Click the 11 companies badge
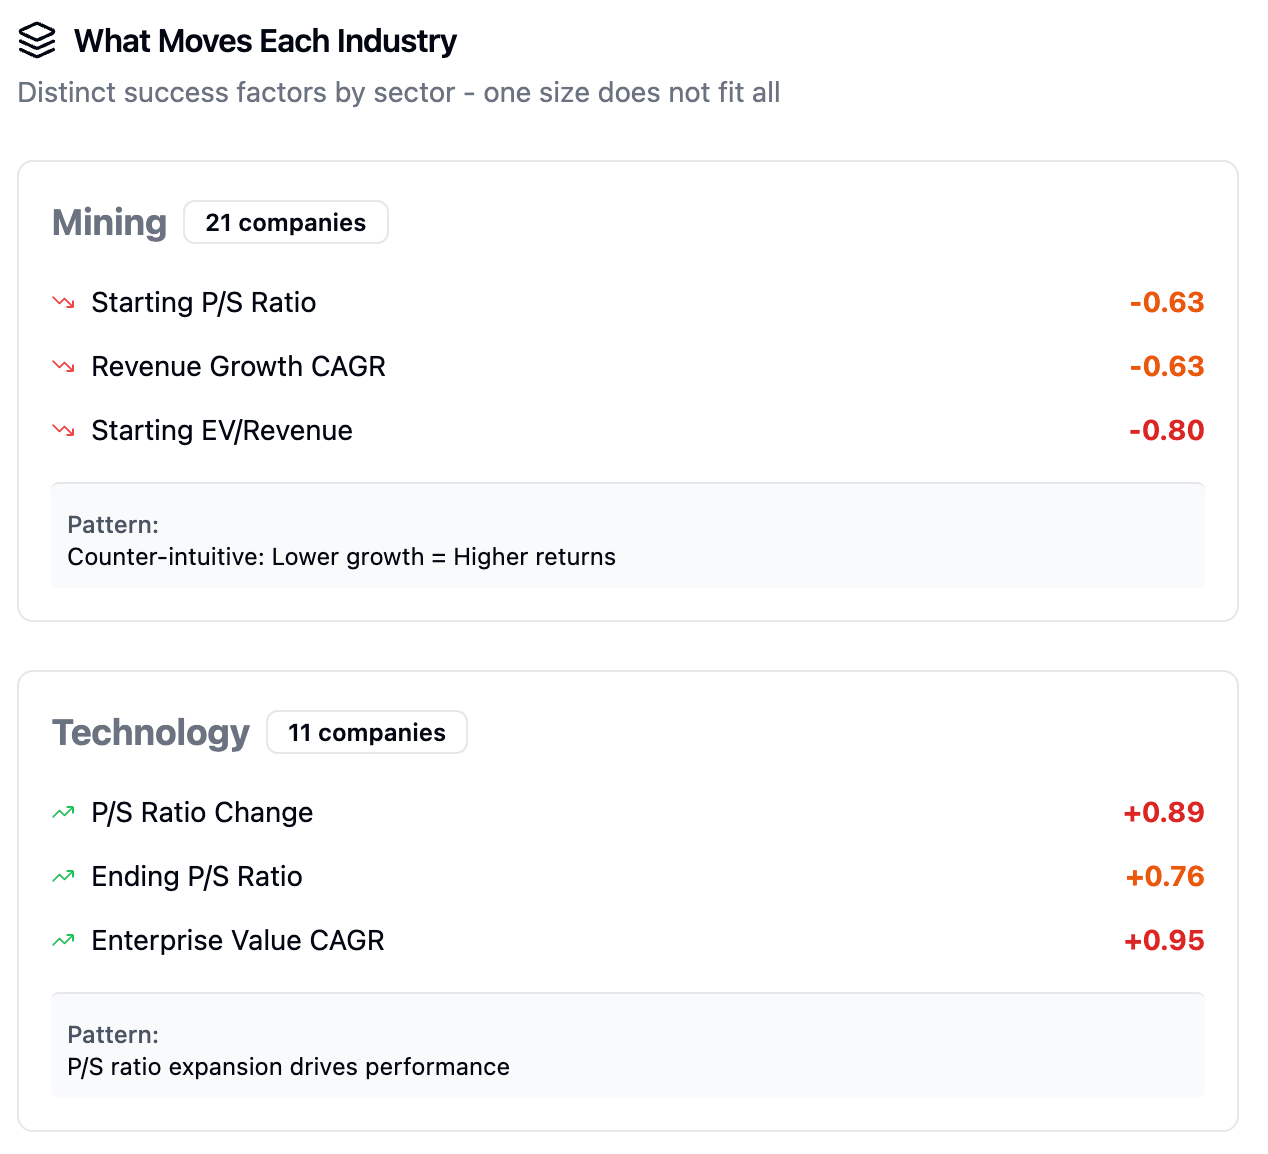1268x1154 pixels. tap(366, 732)
